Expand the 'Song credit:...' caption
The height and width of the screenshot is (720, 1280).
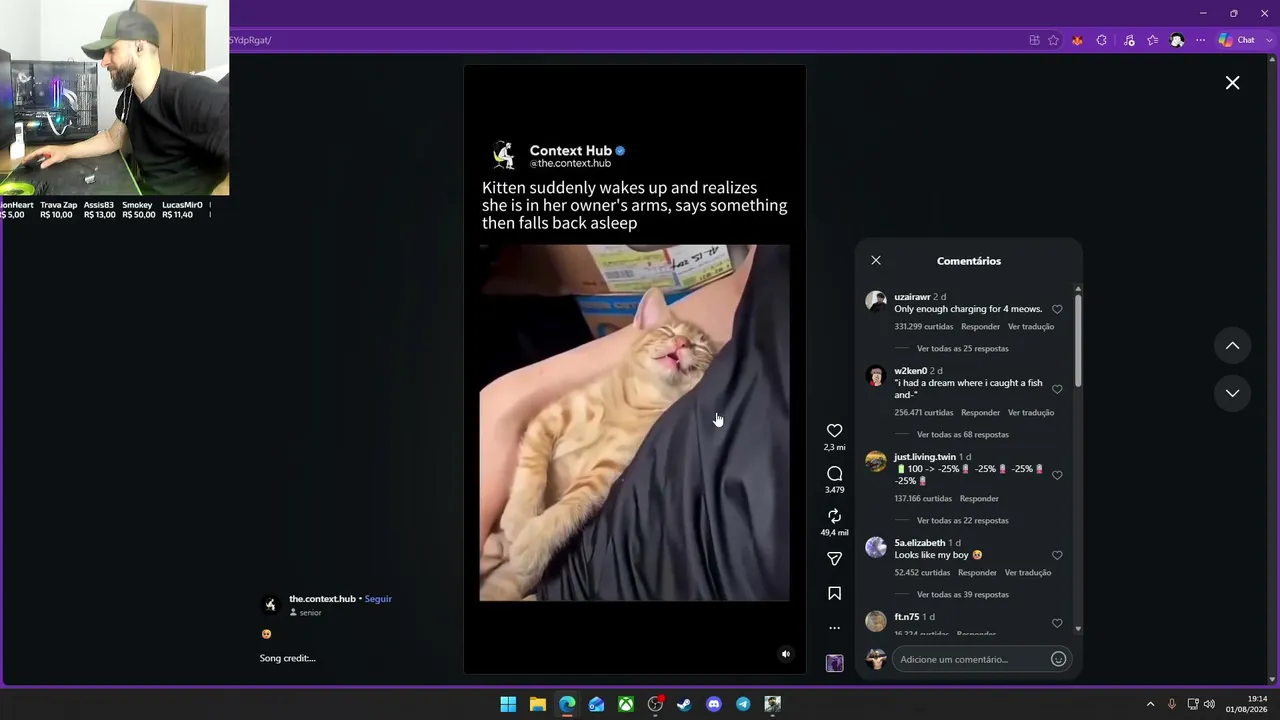point(288,658)
